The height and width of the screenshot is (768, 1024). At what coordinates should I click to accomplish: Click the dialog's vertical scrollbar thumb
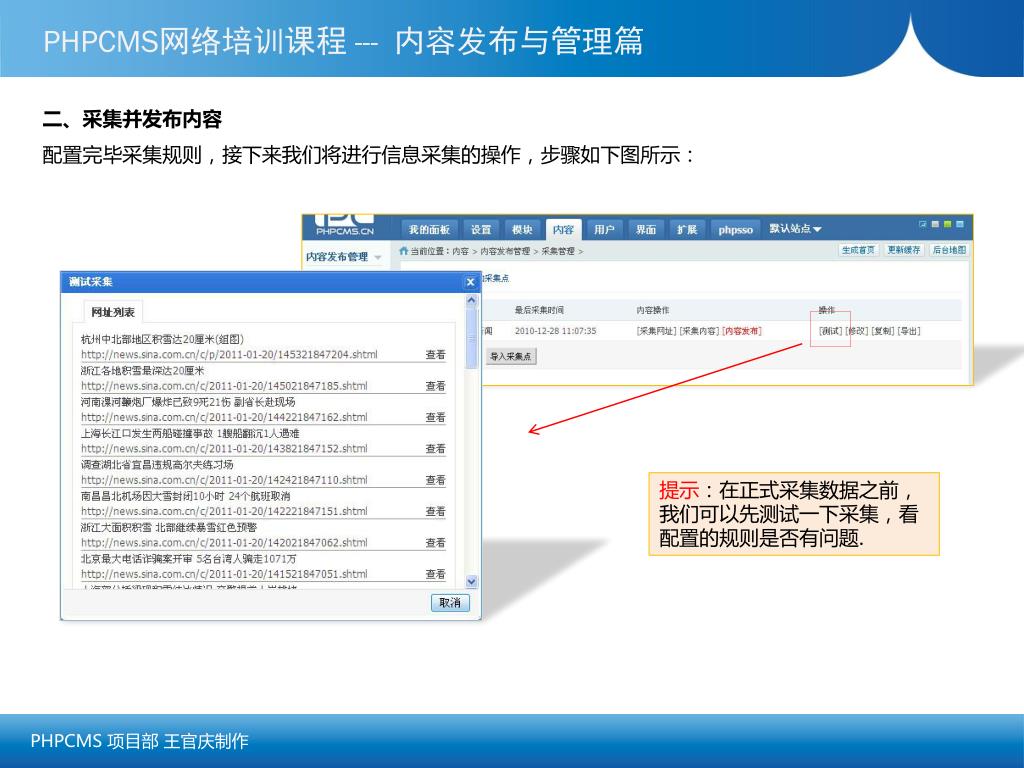[472, 337]
